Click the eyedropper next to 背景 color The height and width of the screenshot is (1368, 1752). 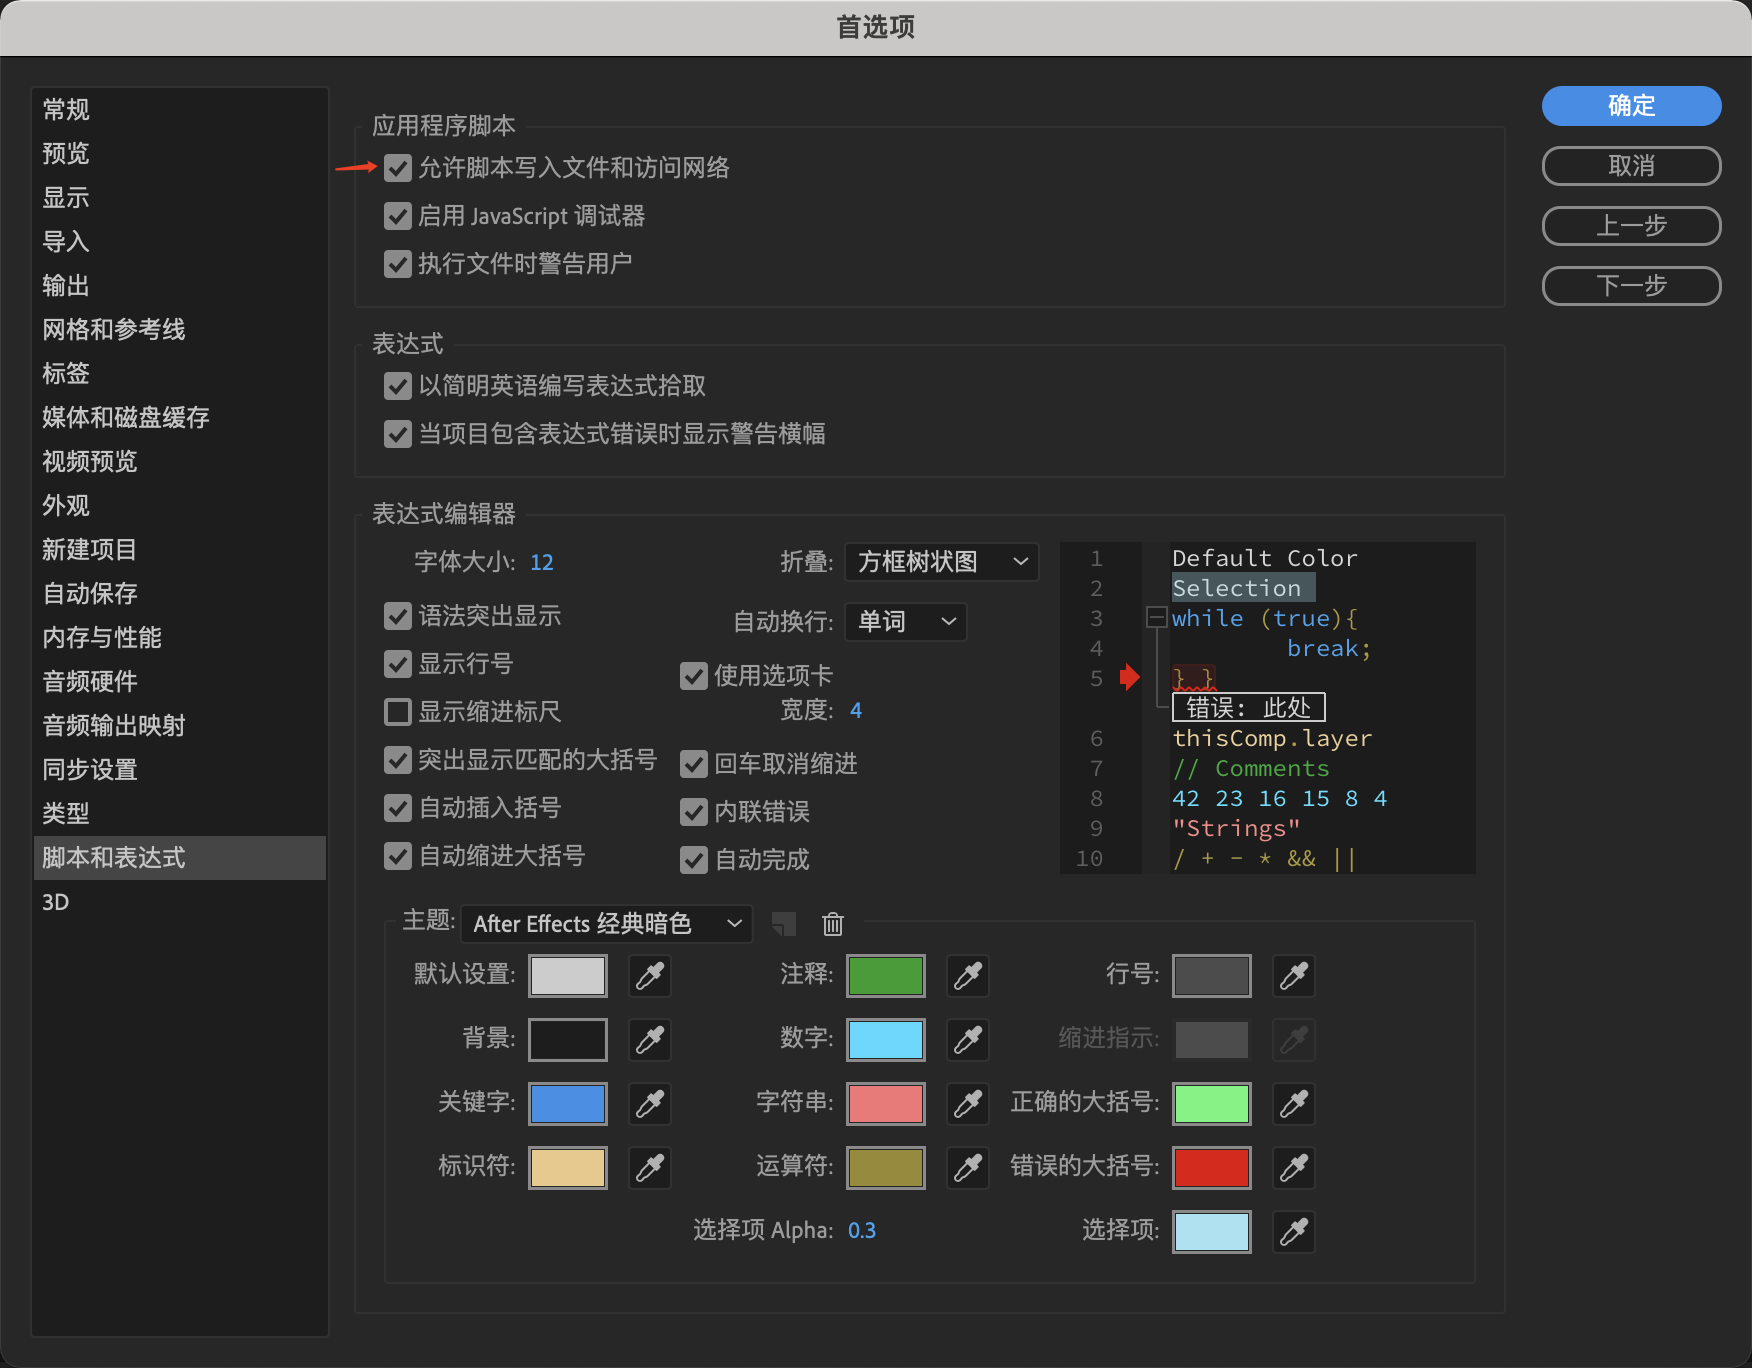click(649, 1040)
